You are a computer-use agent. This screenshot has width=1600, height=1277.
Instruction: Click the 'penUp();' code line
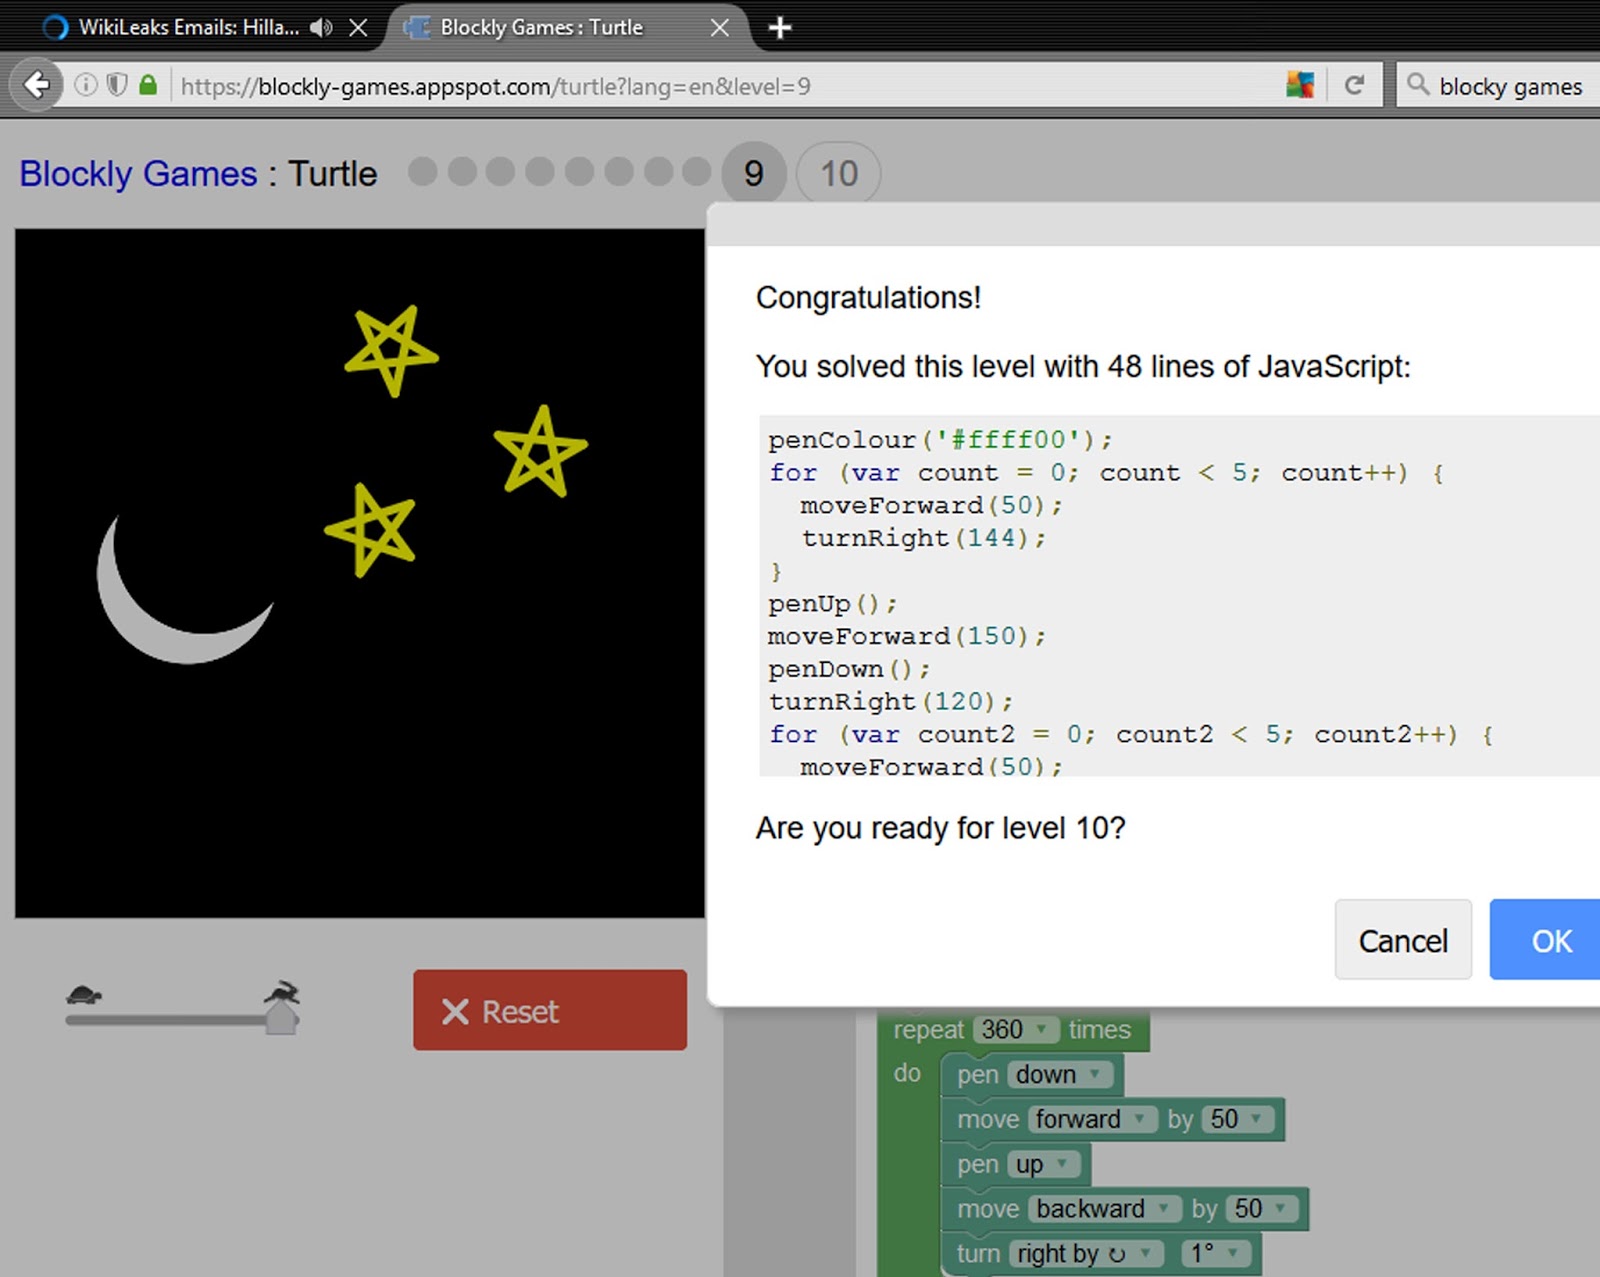[x=832, y=604]
